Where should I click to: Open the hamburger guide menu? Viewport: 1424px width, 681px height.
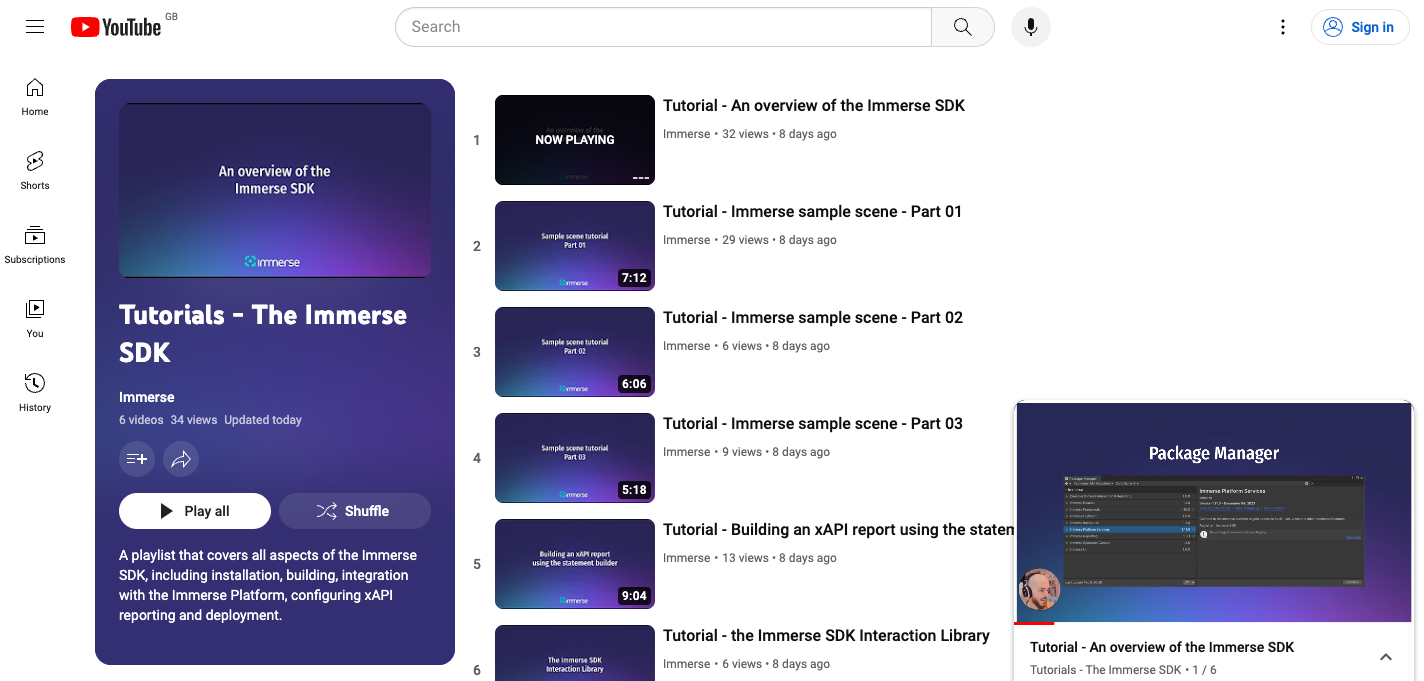pos(35,27)
